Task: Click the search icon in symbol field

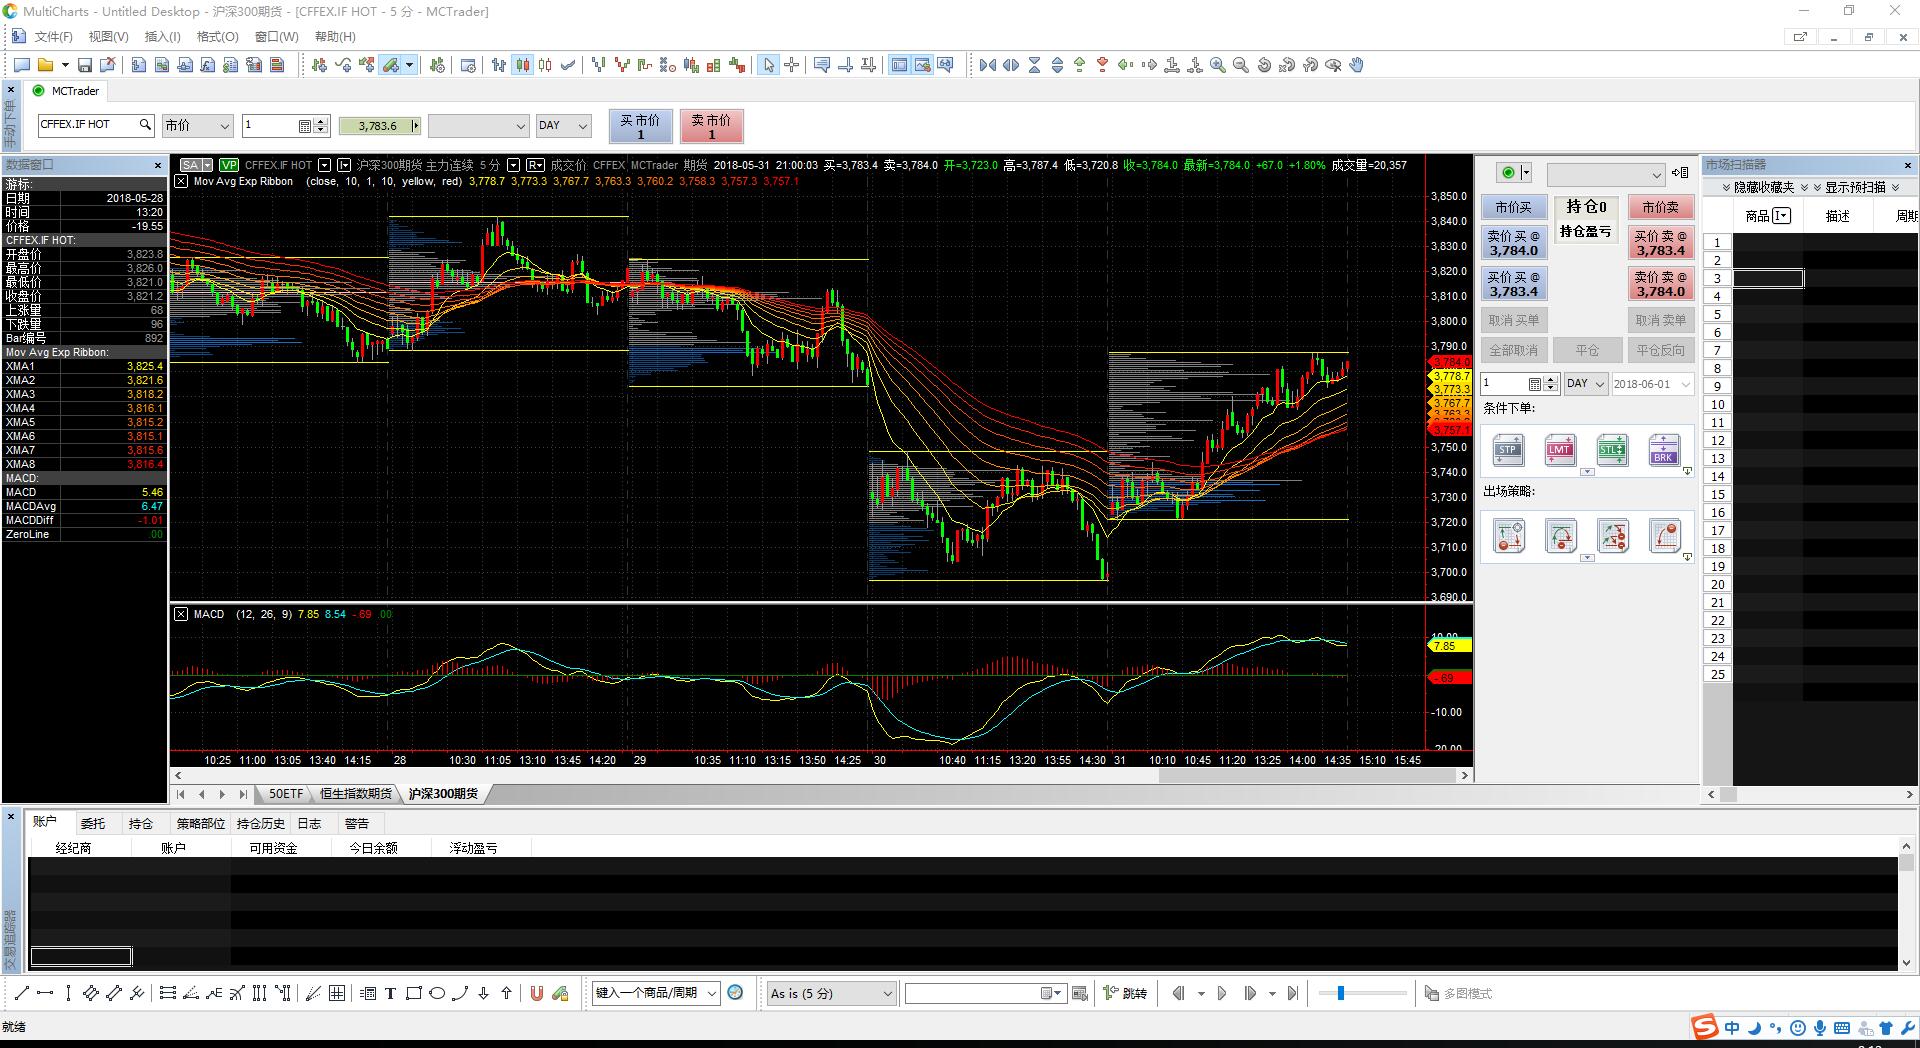Action: point(145,125)
